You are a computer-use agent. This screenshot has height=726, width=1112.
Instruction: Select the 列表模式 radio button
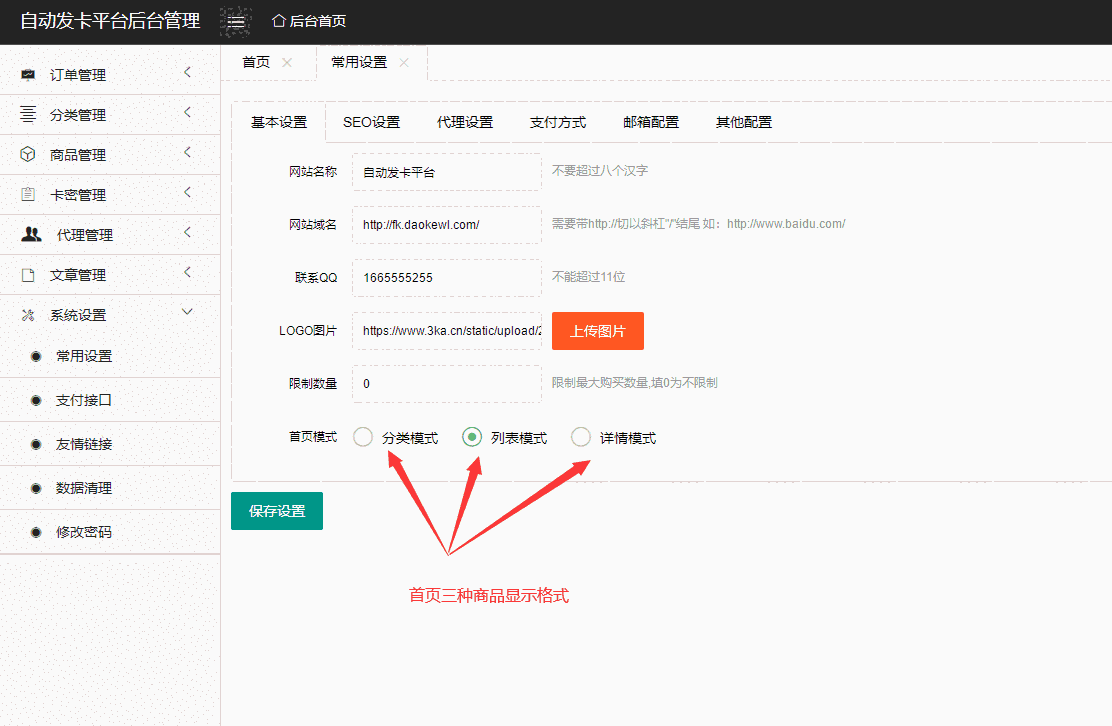coord(472,437)
